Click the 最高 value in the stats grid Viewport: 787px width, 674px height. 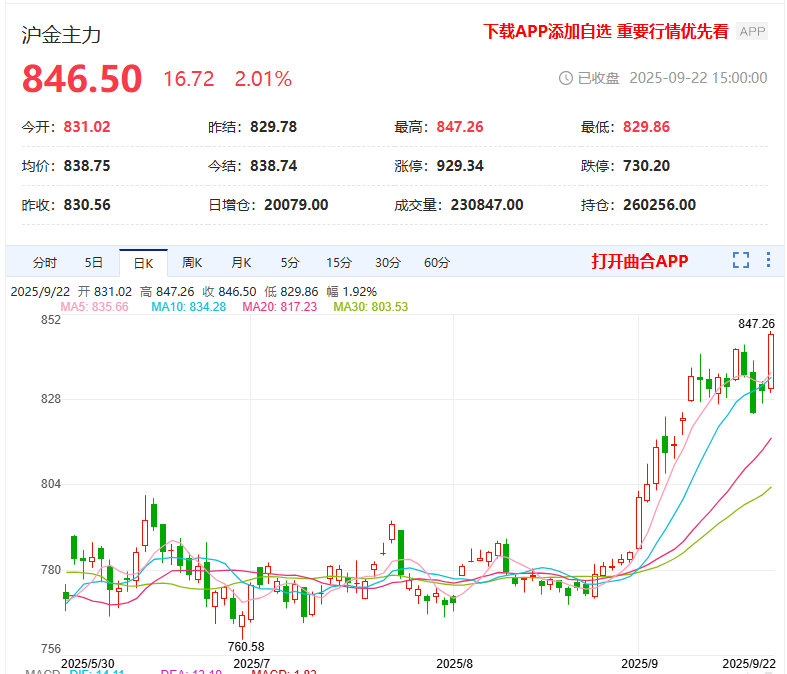[460, 126]
